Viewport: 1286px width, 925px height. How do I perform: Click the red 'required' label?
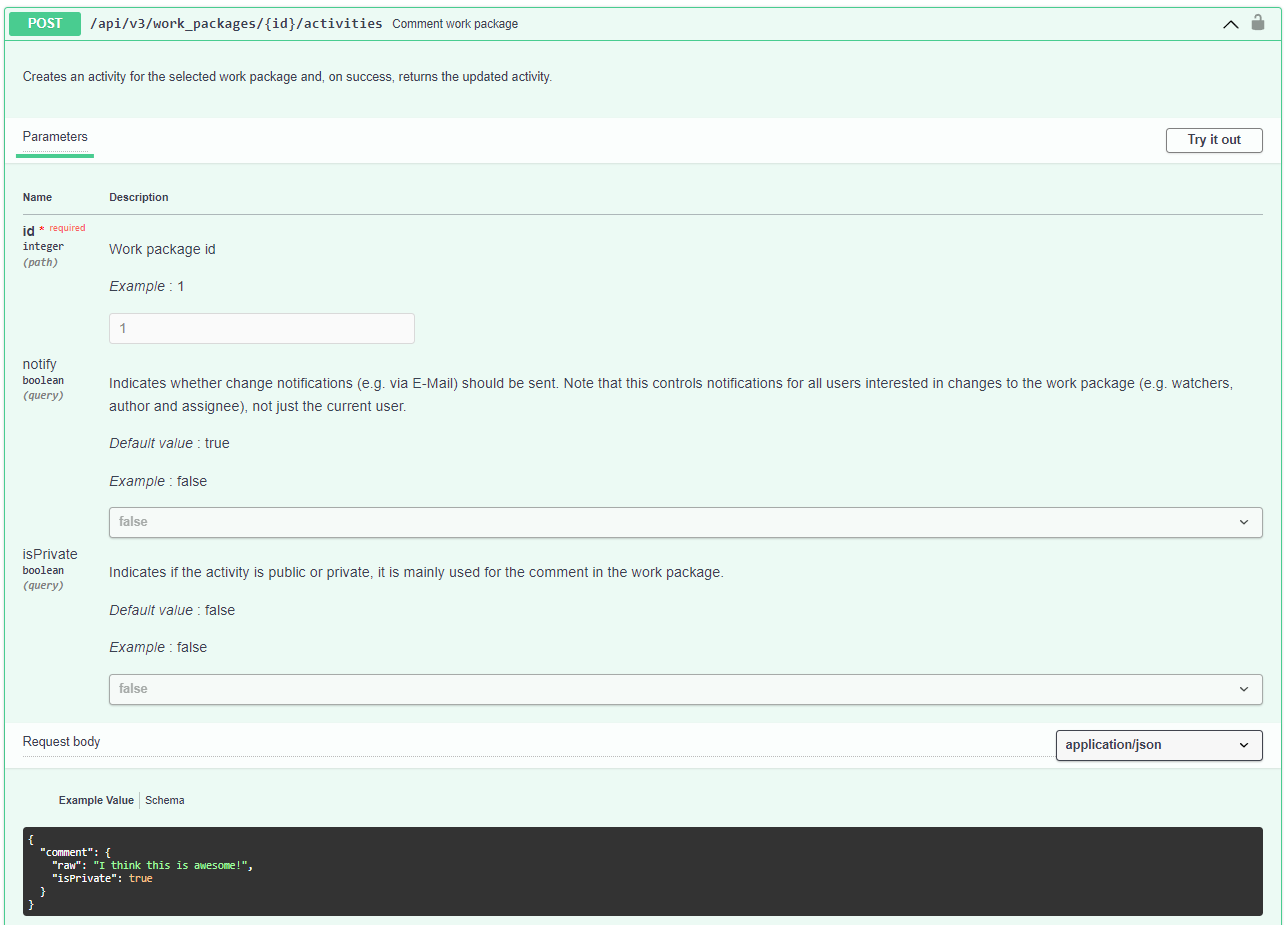pyautogui.click(x=67, y=228)
